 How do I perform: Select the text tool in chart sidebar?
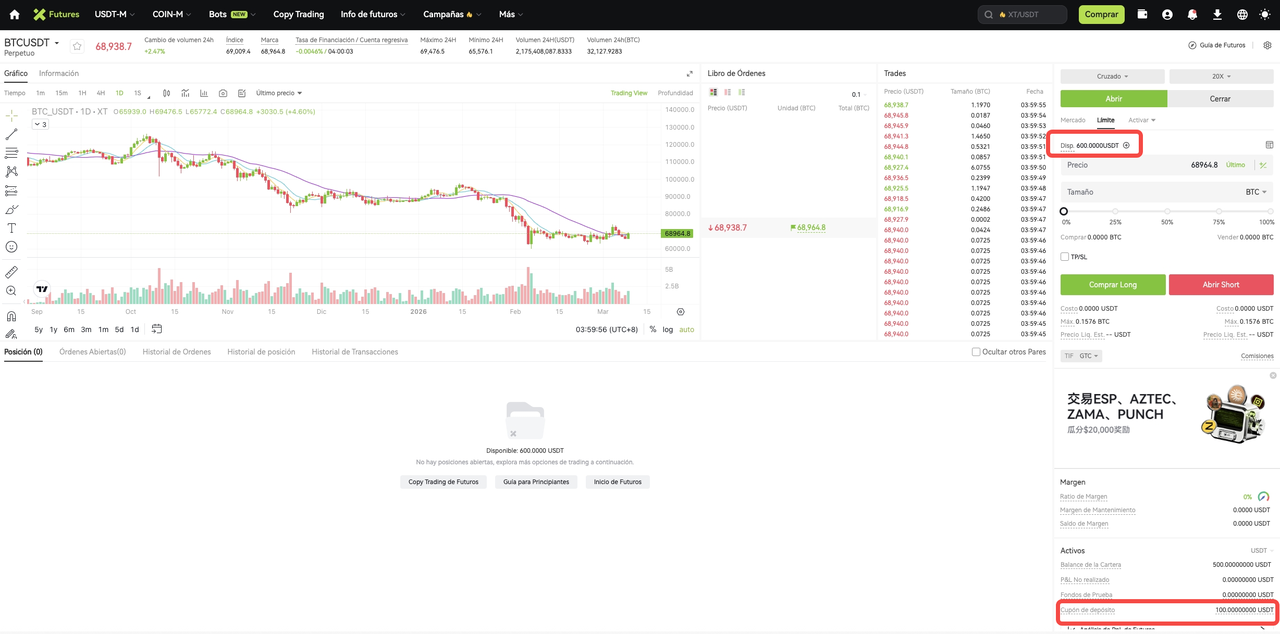click(11, 228)
